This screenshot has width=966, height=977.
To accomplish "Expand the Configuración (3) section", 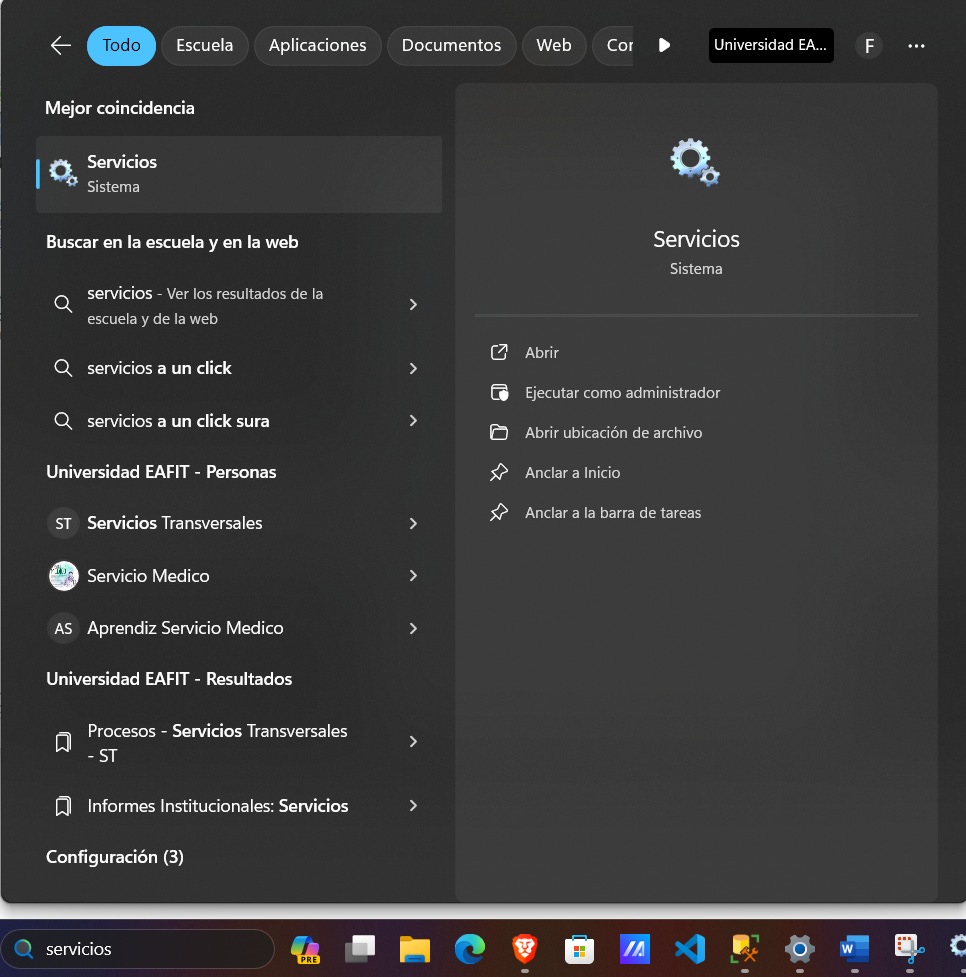I will [x=115, y=857].
